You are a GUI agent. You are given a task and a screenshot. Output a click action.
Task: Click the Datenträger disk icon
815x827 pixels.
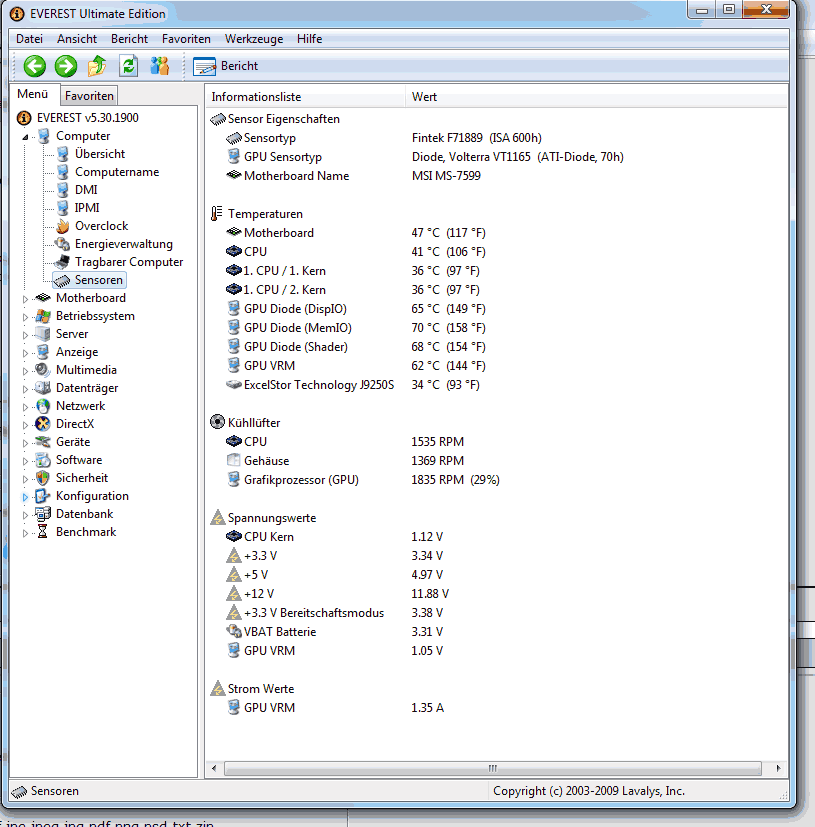click(x=43, y=388)
